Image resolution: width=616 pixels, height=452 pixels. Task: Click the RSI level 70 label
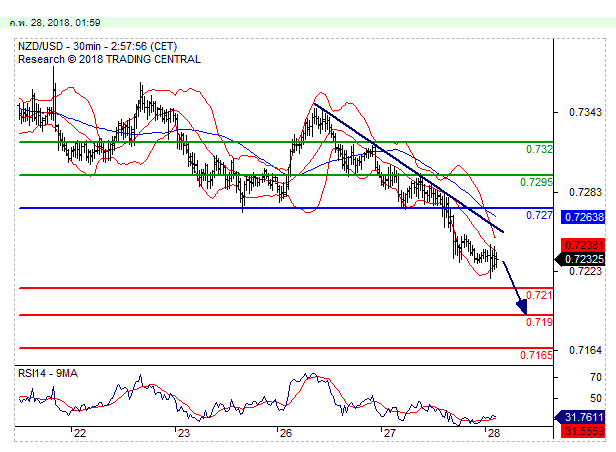click(596, 377)
